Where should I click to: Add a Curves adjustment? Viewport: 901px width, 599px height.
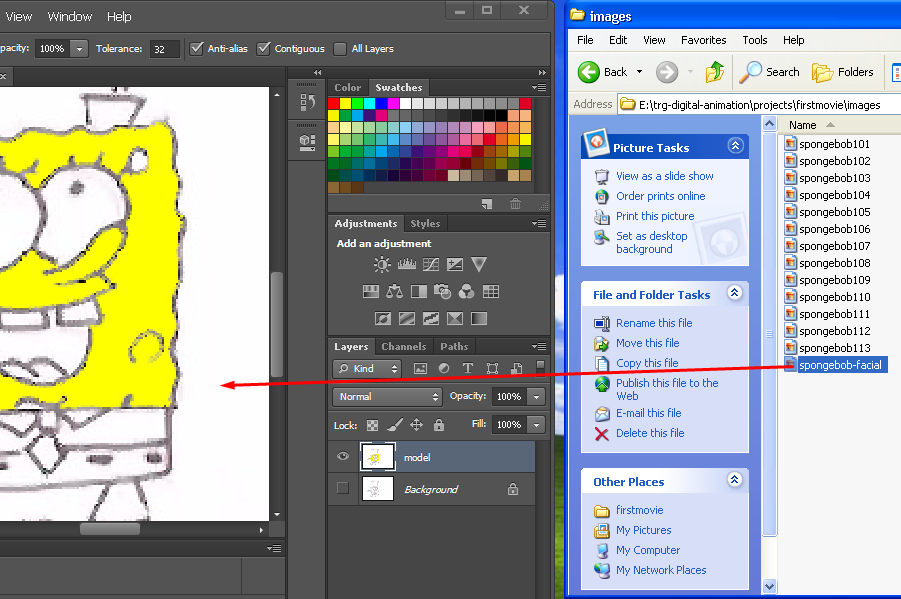pyautogui.click(x=431, y=264)
